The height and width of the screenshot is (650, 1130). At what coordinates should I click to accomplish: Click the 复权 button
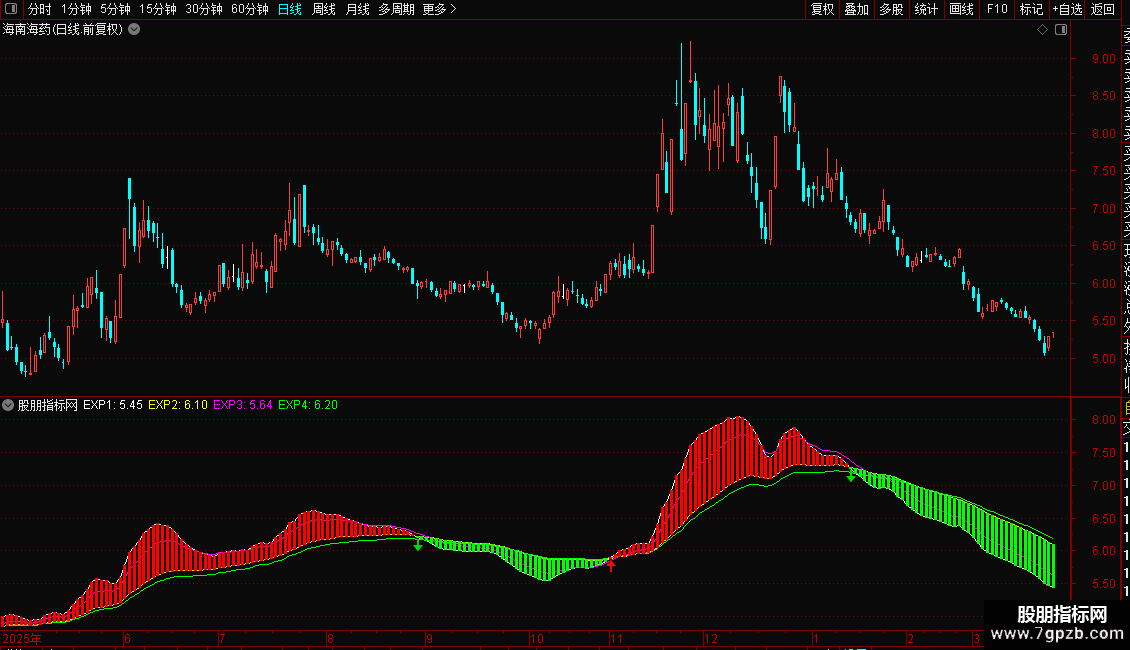click(x=822, y=9)
